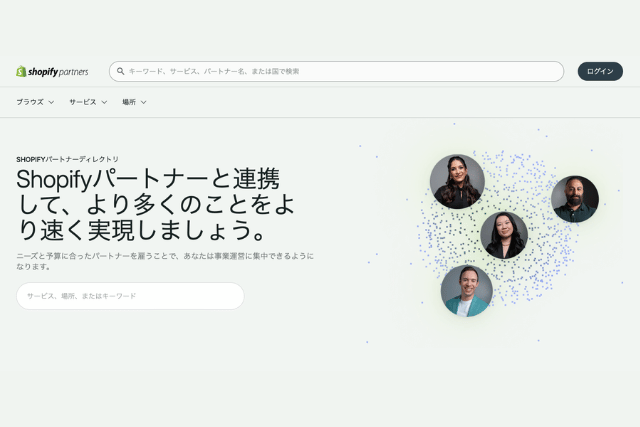Click the SHOPIFYパートナーディレクトリ label
The height and width of the screenshot is (427, 640).
coord(67,159)
